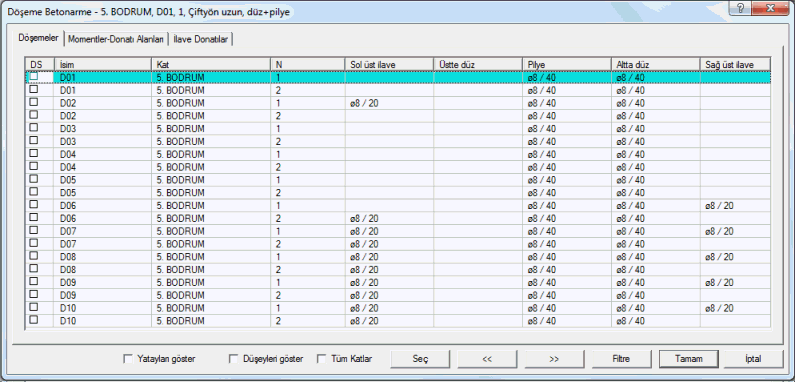Click the Pilye column header
This screenshot has height=382, width=795.
pos(566,64)
